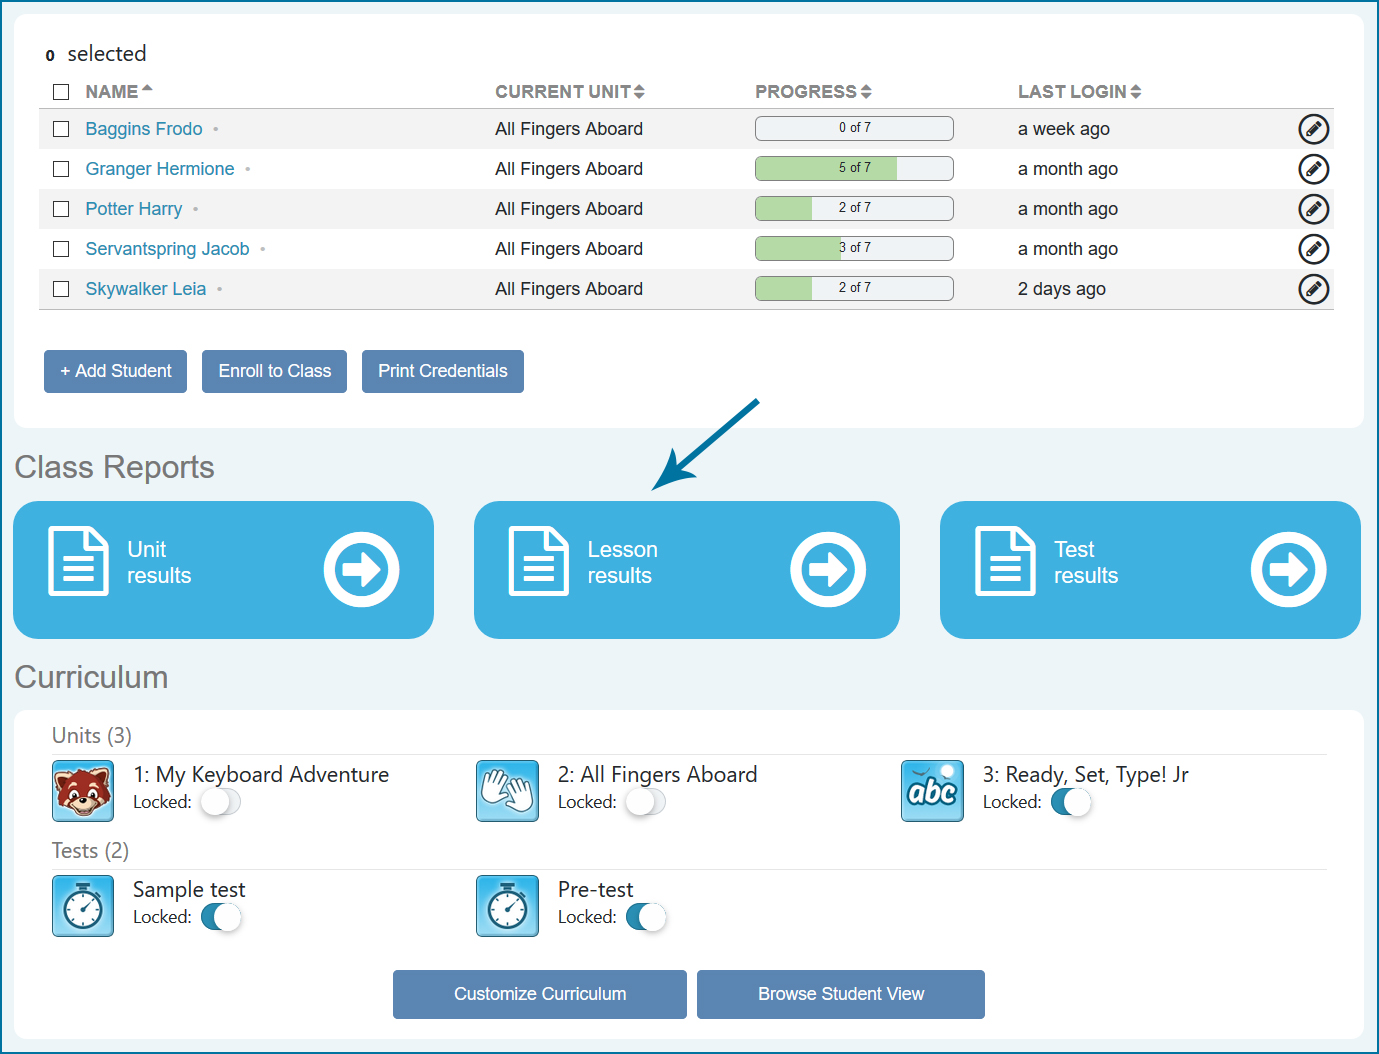Click the stopwatch icon for Sample test
Image resolution: width=1379 pixels, height=1054 pixels.
(83, 906)
